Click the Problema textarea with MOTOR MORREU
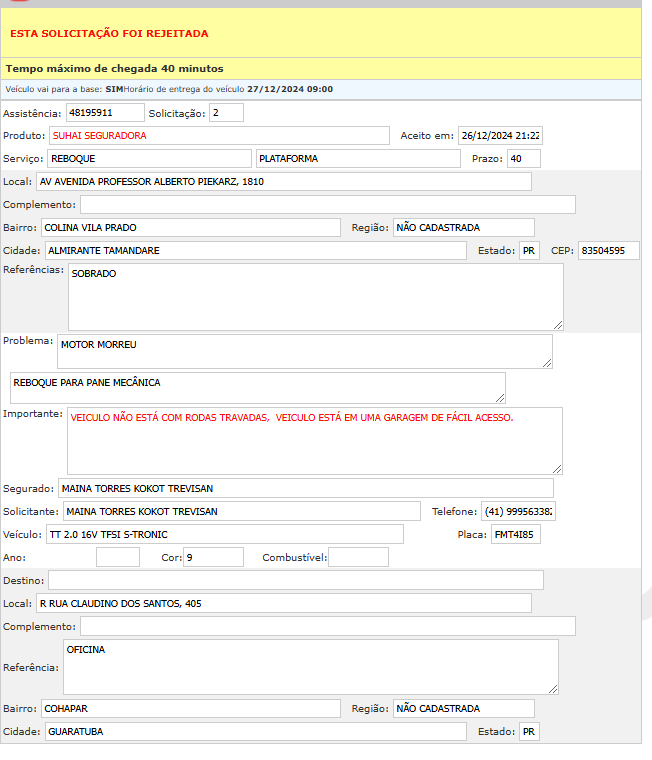This screenshot has height=760, width=652. click(304, 351)
